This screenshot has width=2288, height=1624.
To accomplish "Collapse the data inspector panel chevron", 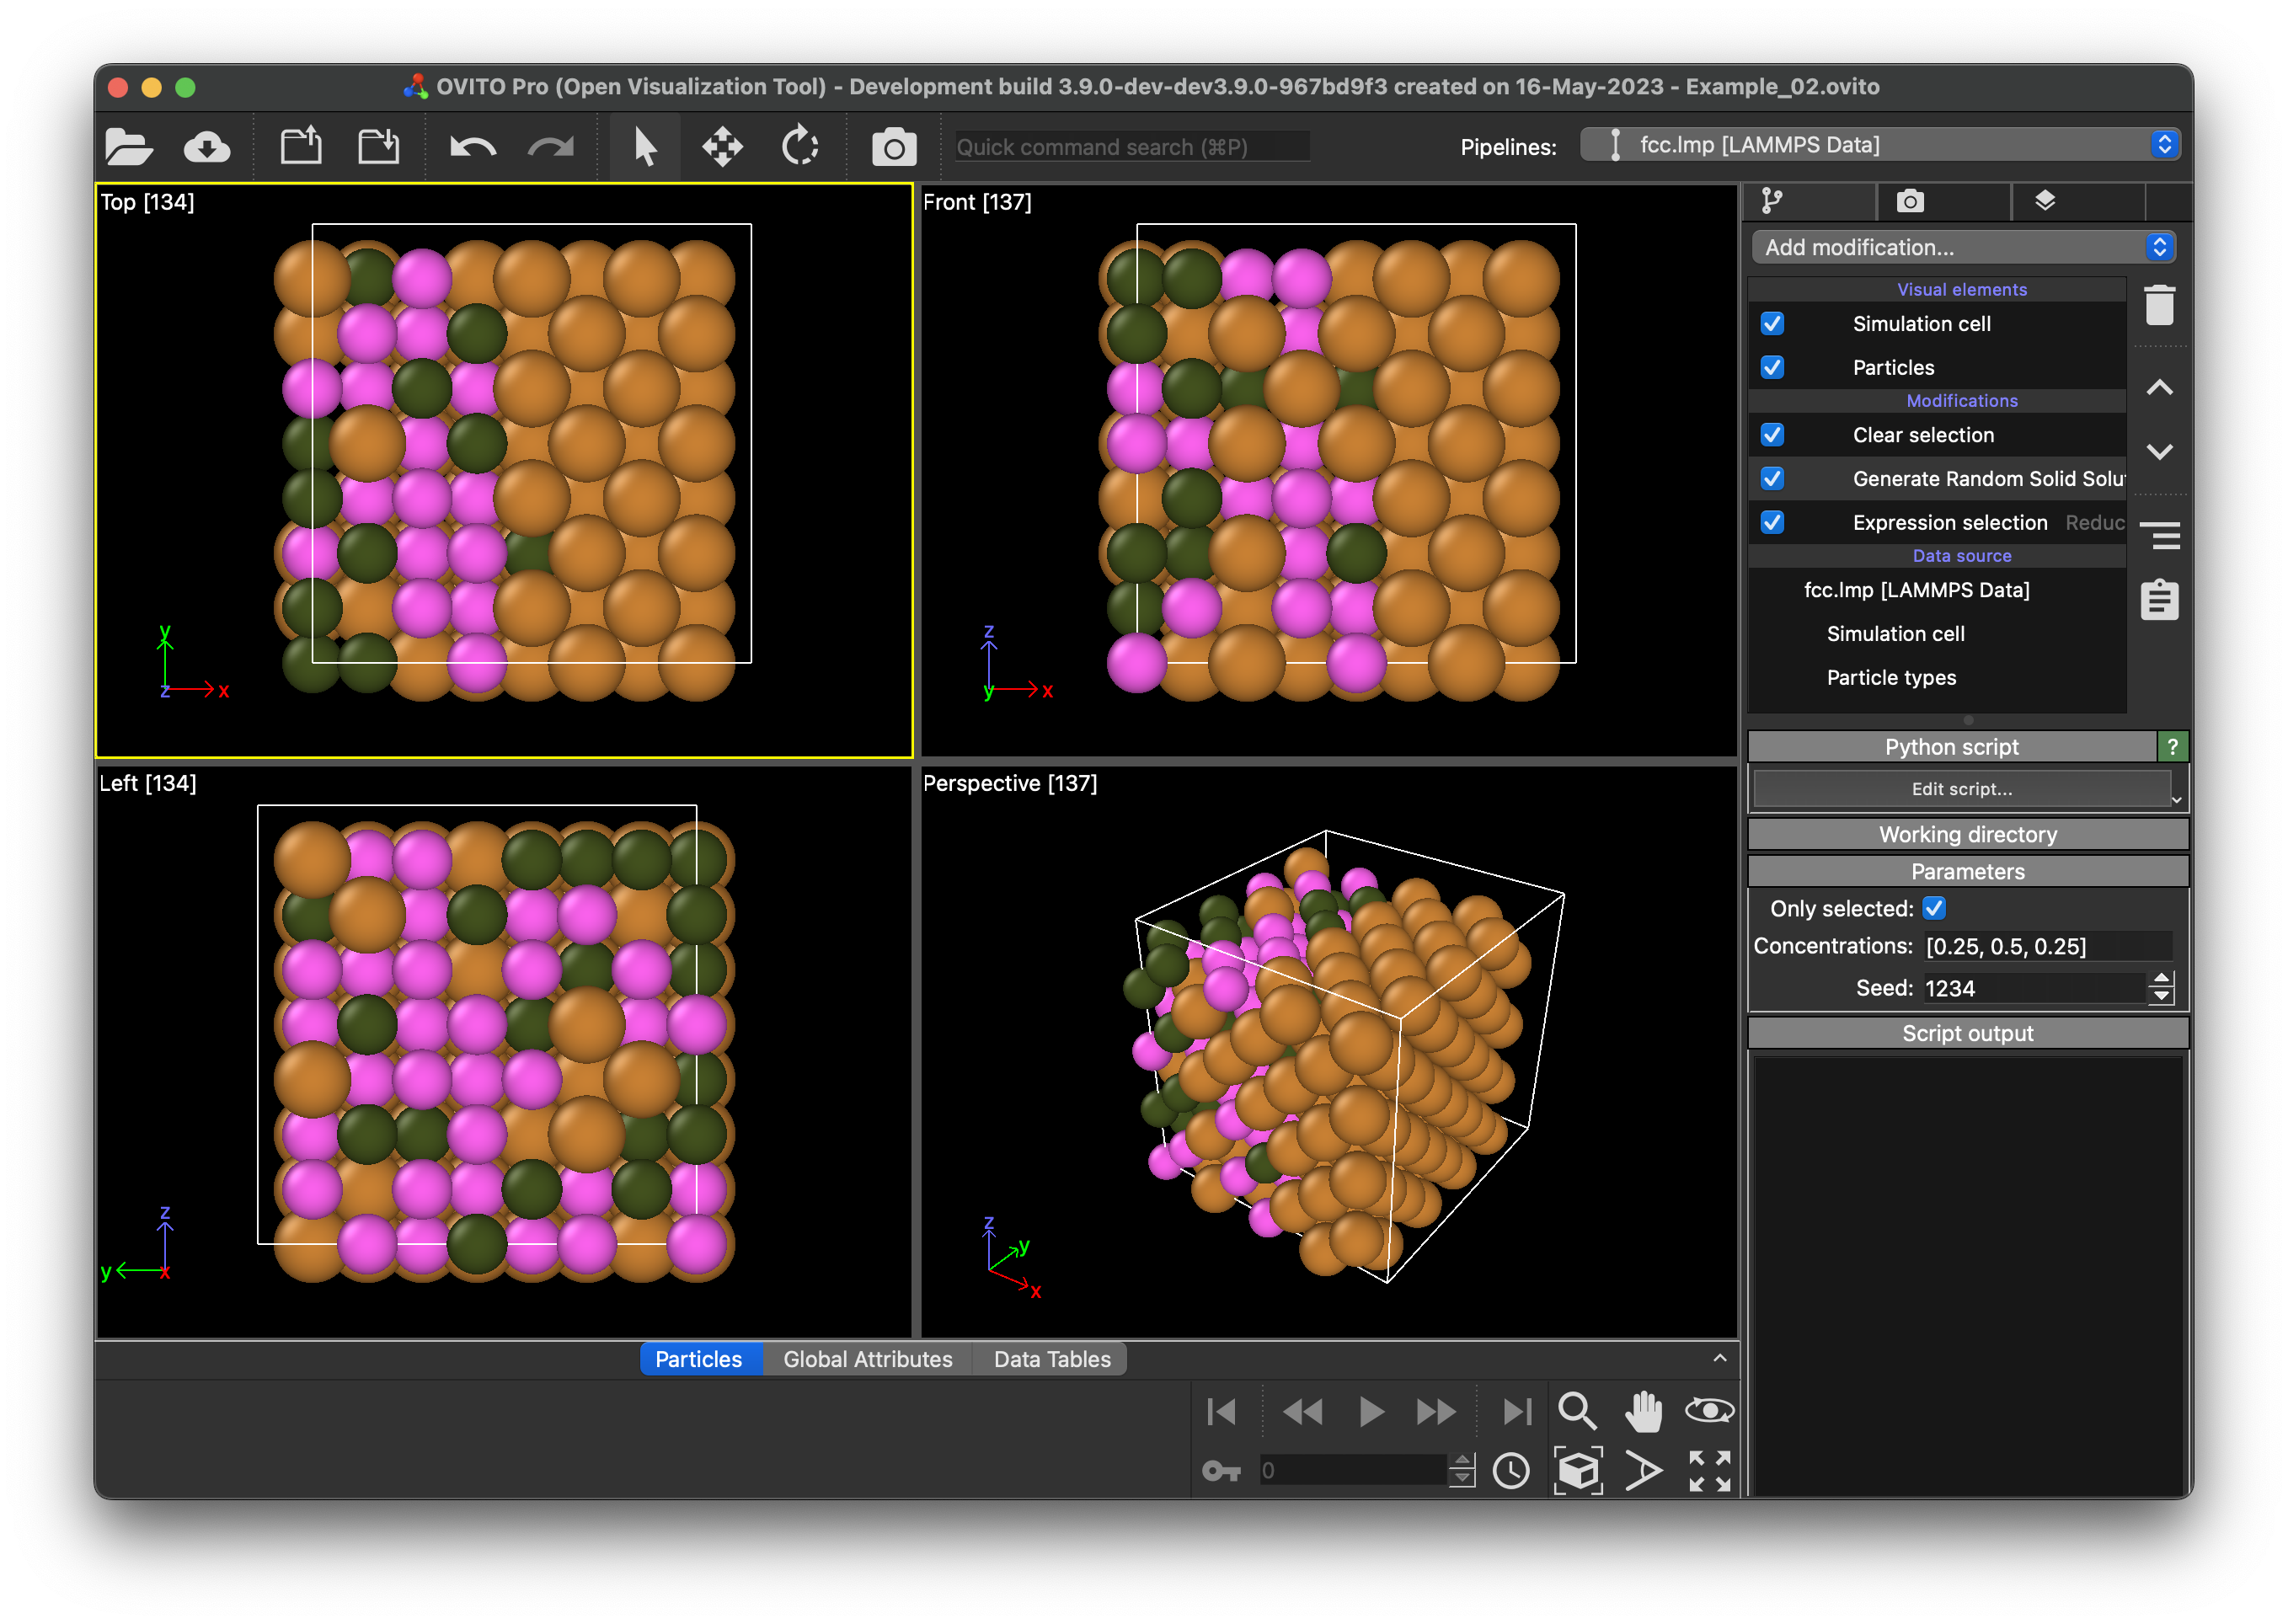I will pyautogui.click(x=1719, y=1358).
